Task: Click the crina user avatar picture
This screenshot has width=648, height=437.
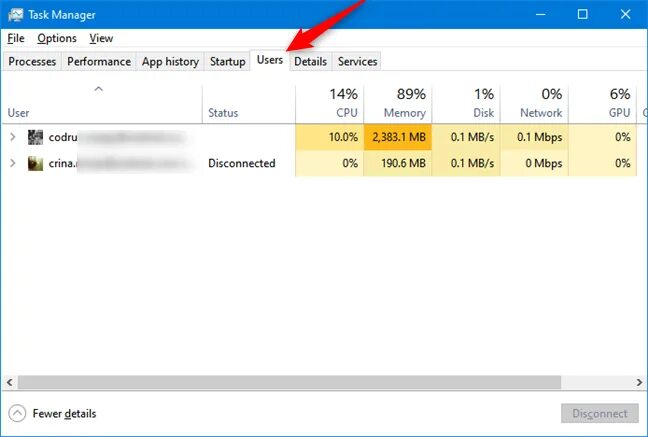Action: 35,164
